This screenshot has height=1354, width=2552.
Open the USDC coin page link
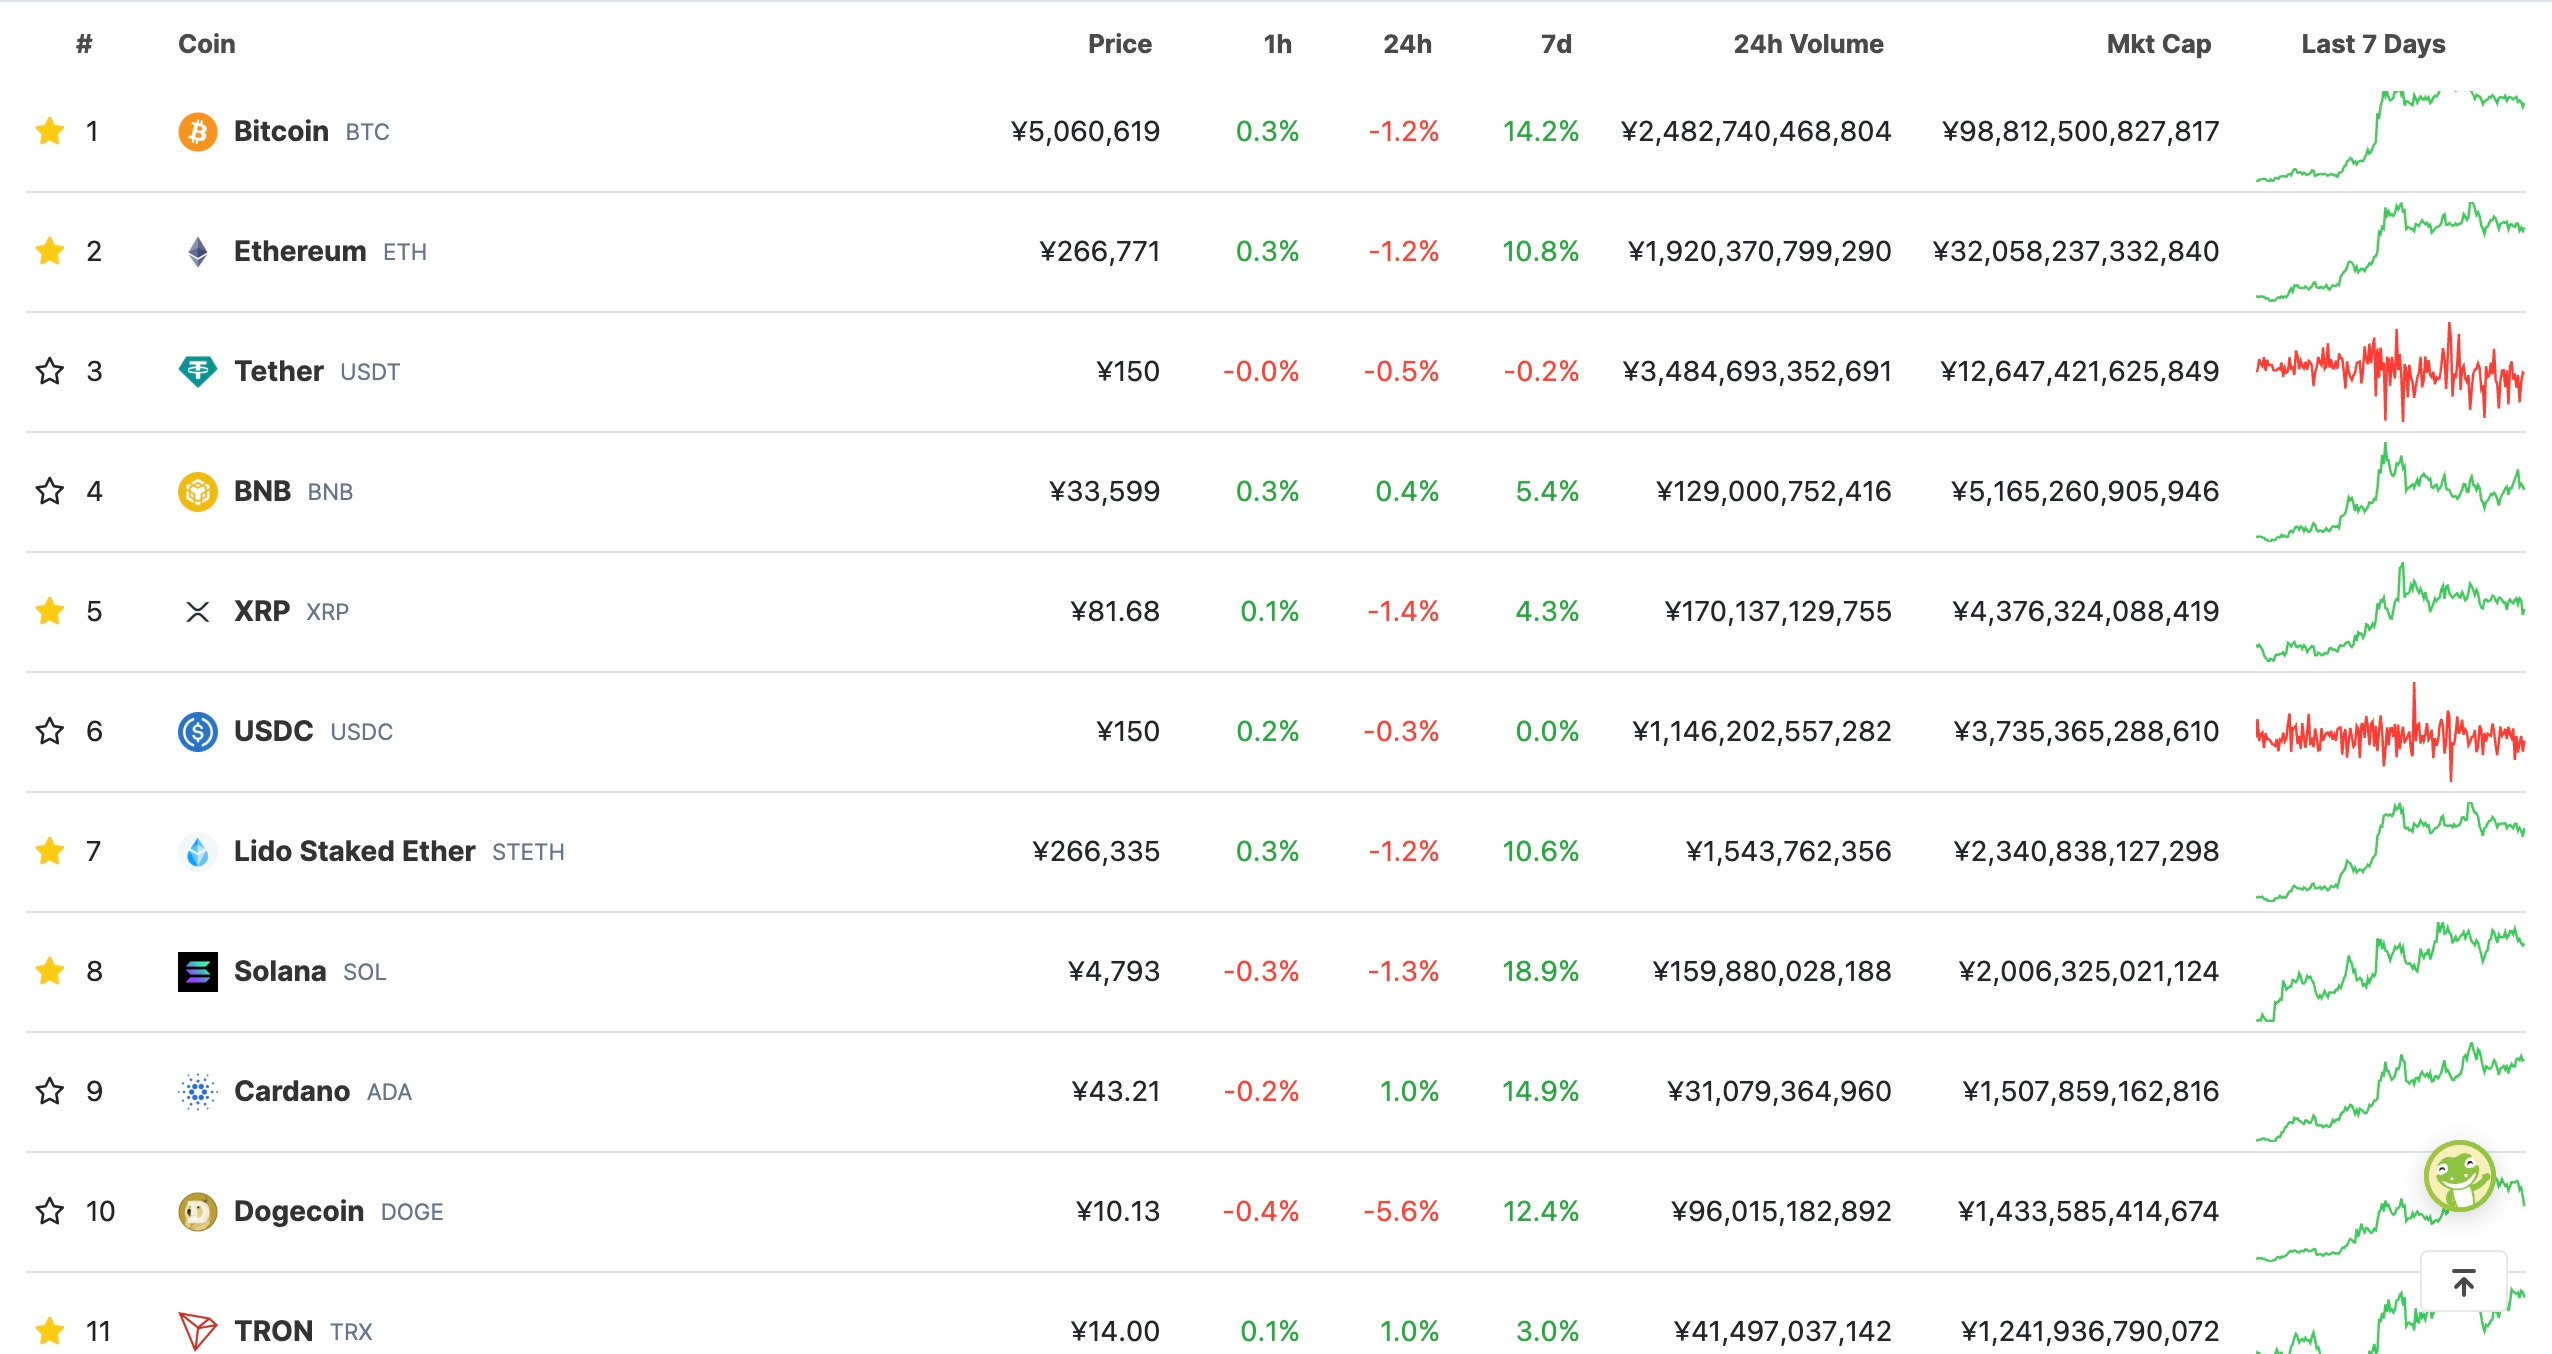(274, 731)
